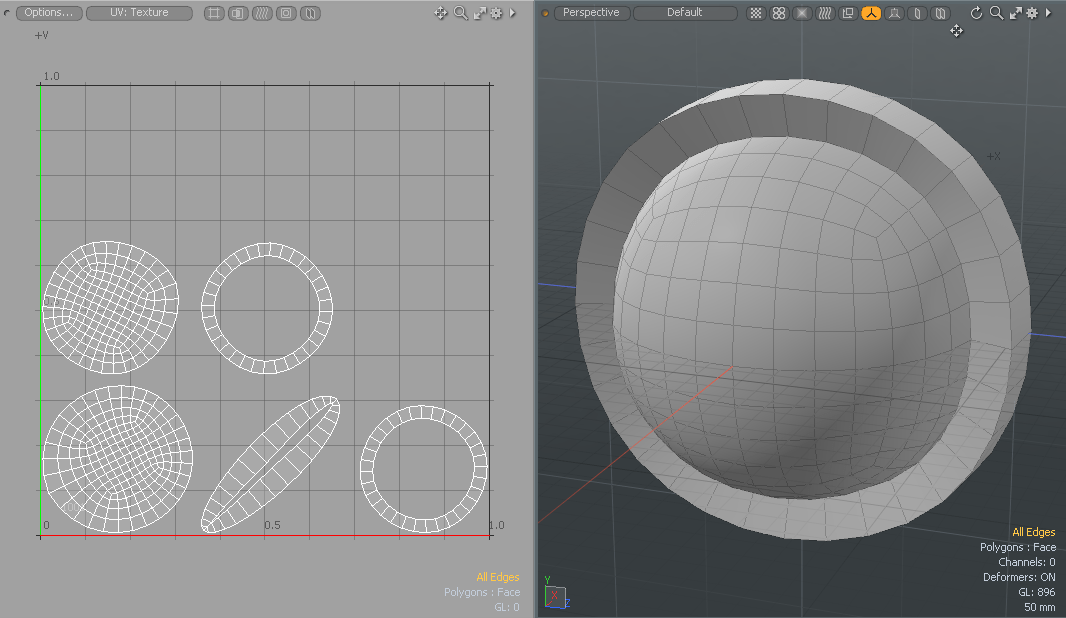The height and width of the screenshot is (618, 1066).
Task: Open the Perspective view type dropdown
Action: [x=590, y=12]
